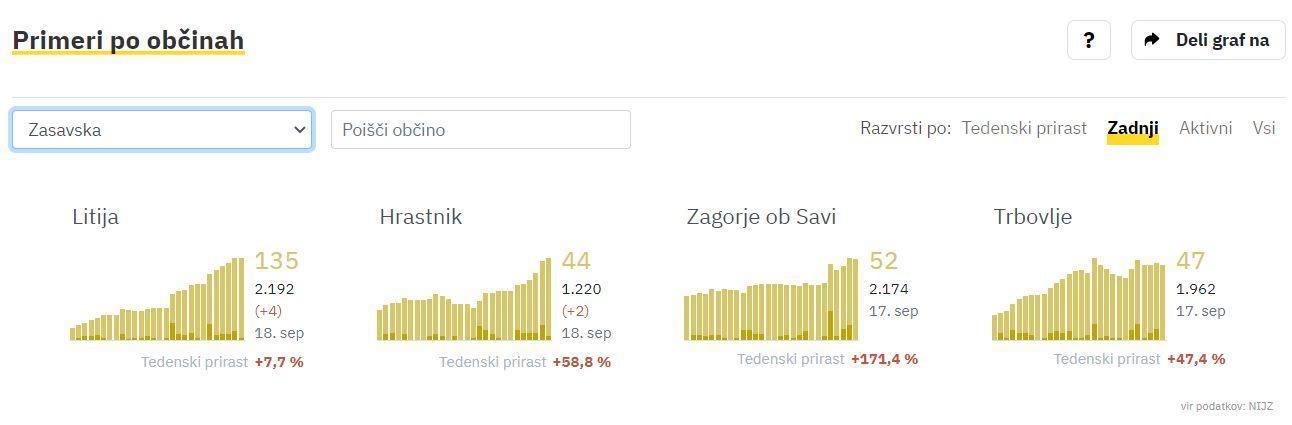Click the Zagorje ob Savi title
The image size is (1292, 425).
760,217
